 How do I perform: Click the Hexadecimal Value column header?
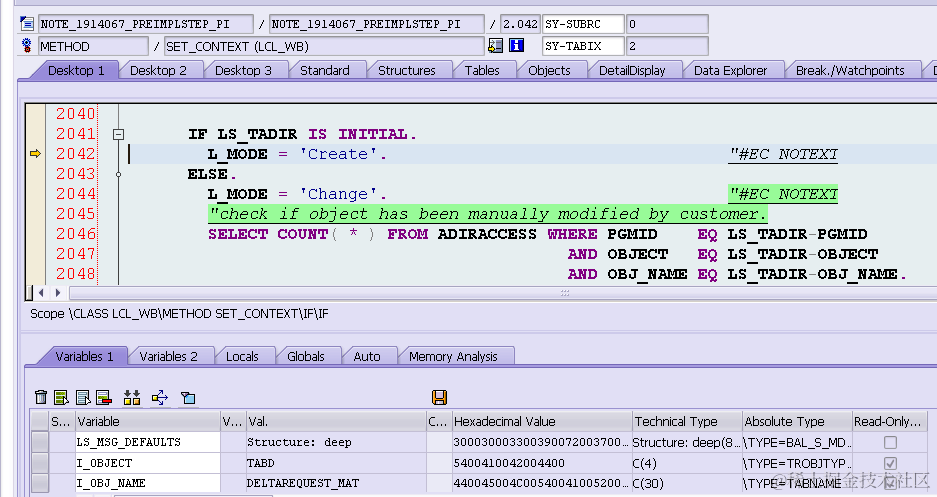click(542, 422)
